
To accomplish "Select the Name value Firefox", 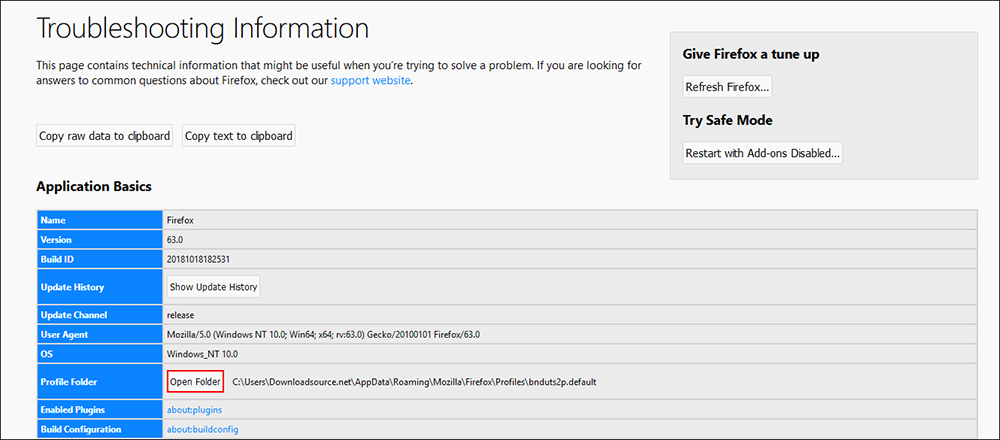I will tap(180, 220).
